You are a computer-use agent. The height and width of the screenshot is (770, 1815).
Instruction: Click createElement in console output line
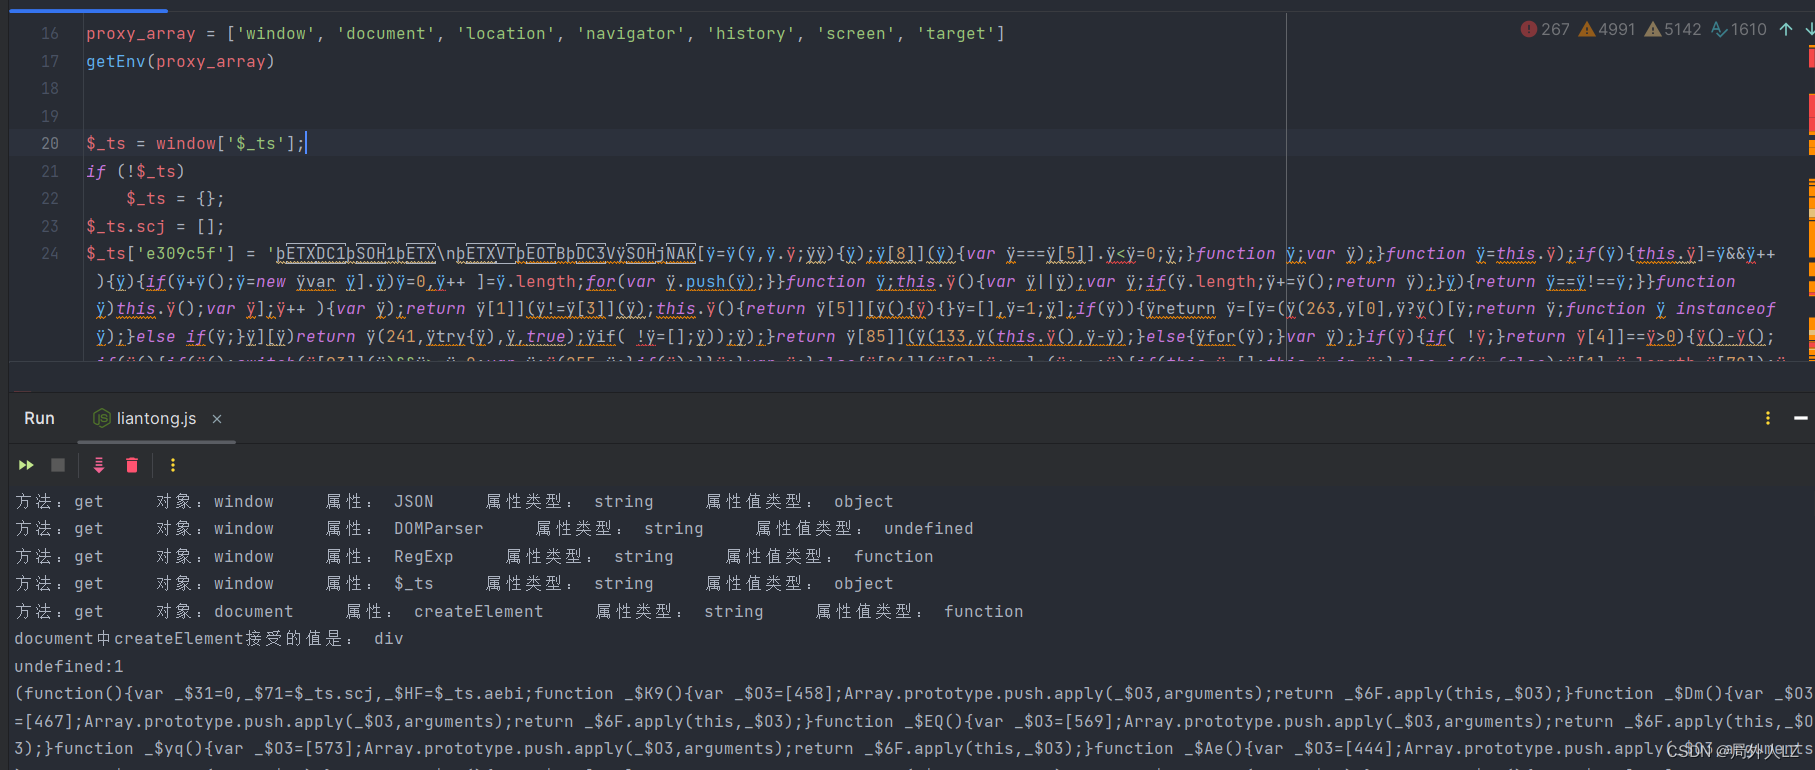(x=479, y=612)
